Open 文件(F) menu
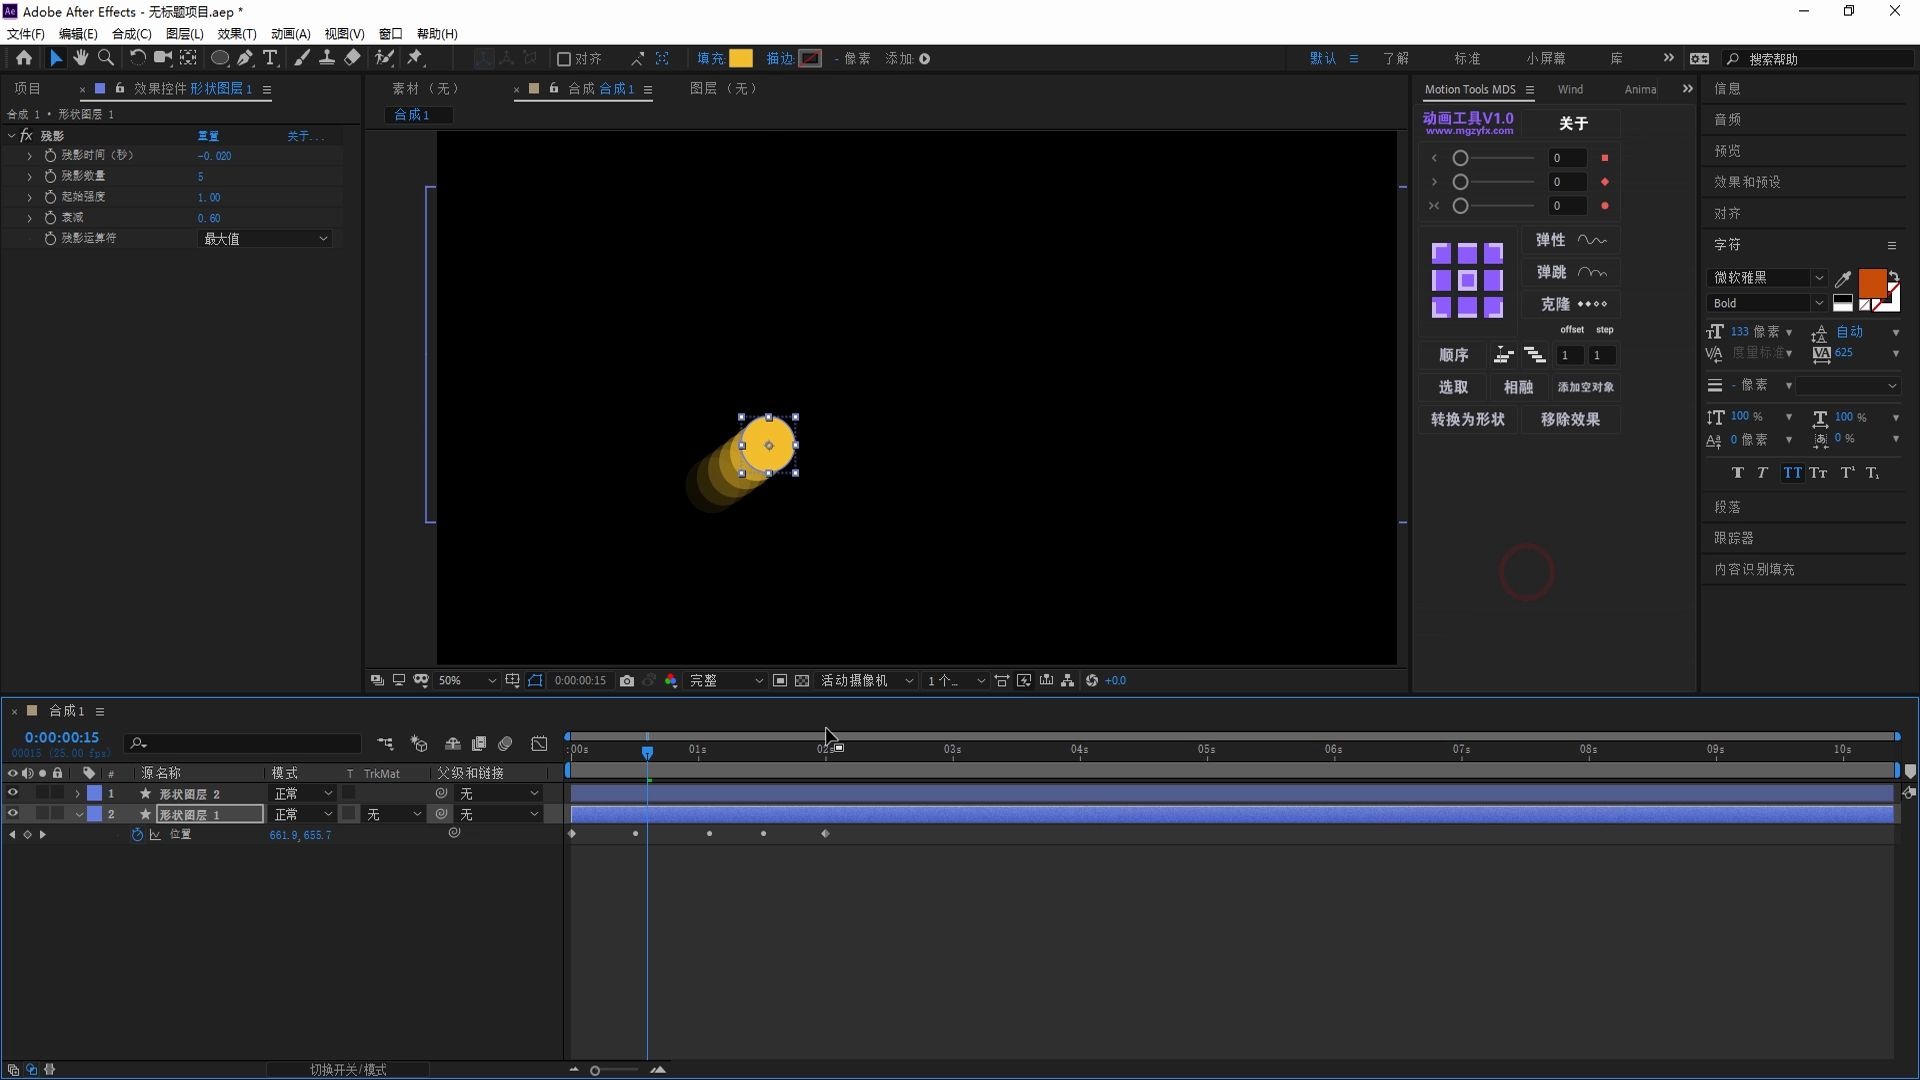This screenshot has height=1080, width=1920. coord(26,34)
